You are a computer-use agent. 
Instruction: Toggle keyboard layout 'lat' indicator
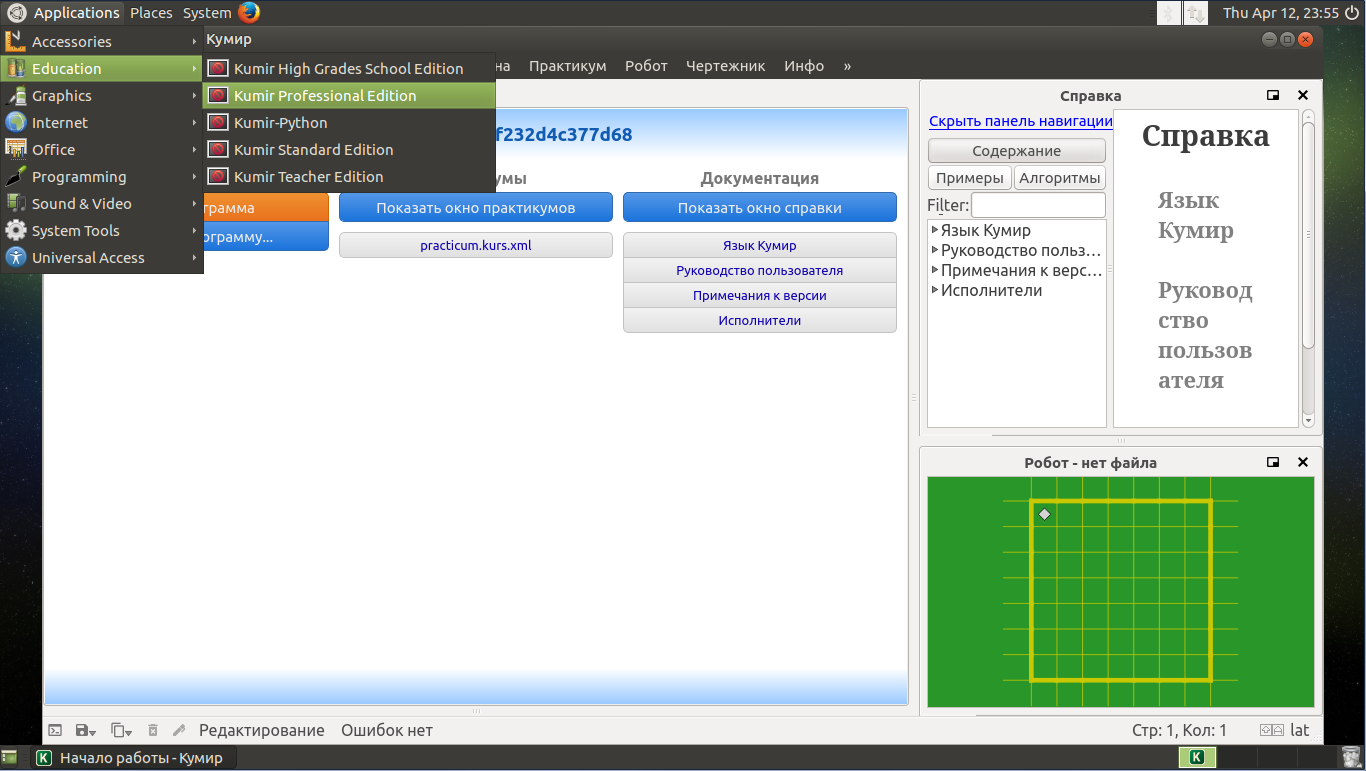pos(1300,730)
